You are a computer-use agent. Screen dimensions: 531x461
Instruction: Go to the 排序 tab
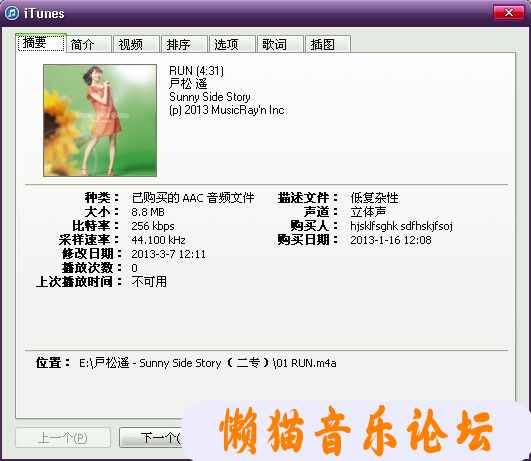[185, 44]
